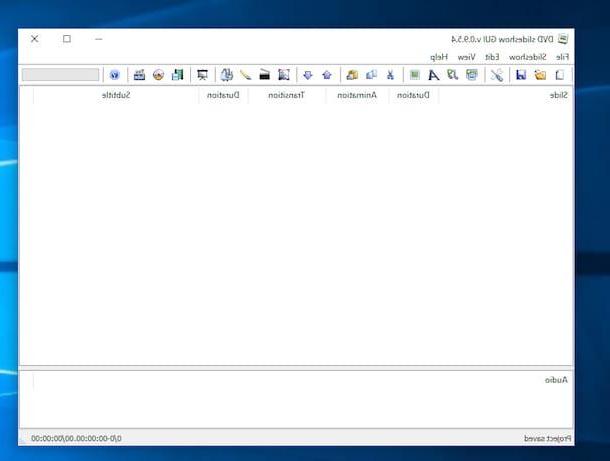Click the black clapperboard icon
The width and height of the screenshot is (610, 461).
point(265,75)
